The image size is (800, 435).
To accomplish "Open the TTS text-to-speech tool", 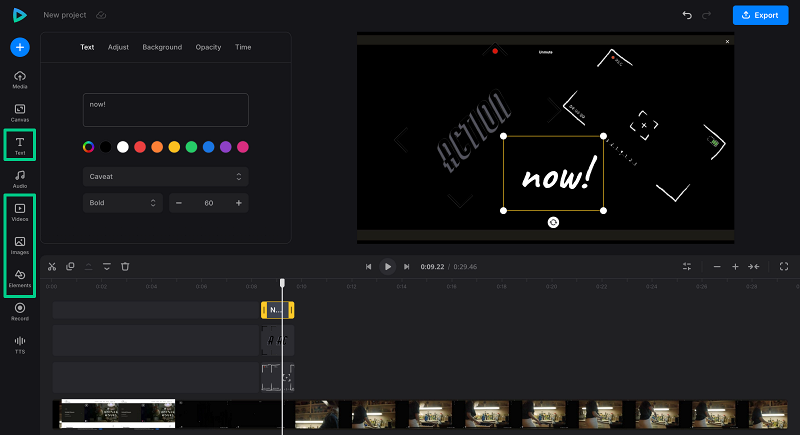I will tap(19, 344).
